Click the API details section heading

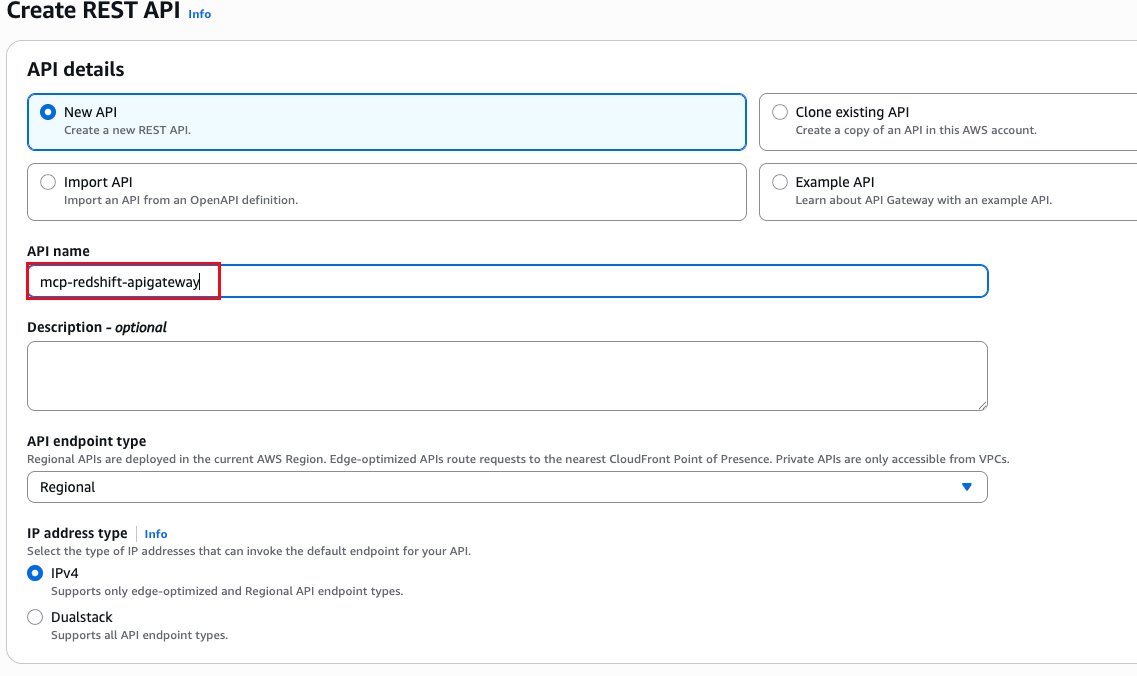(x=75, y=70)
